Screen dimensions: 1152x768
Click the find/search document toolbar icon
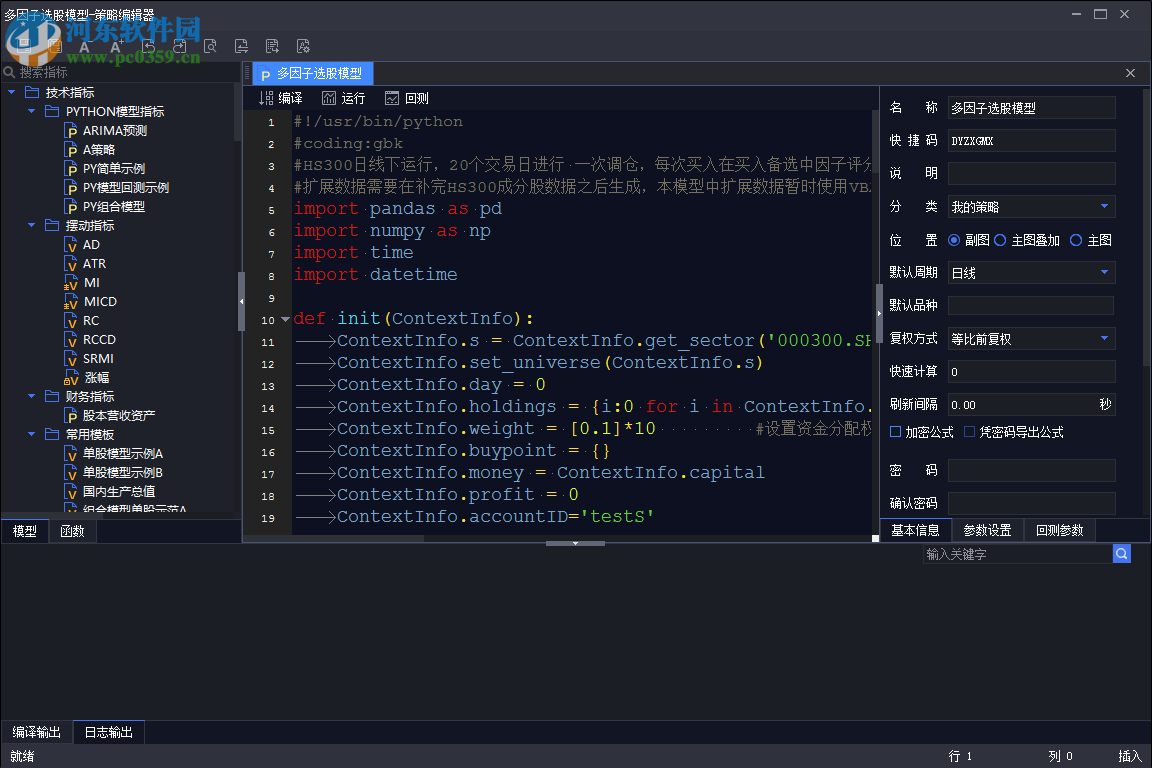point(210,46)
